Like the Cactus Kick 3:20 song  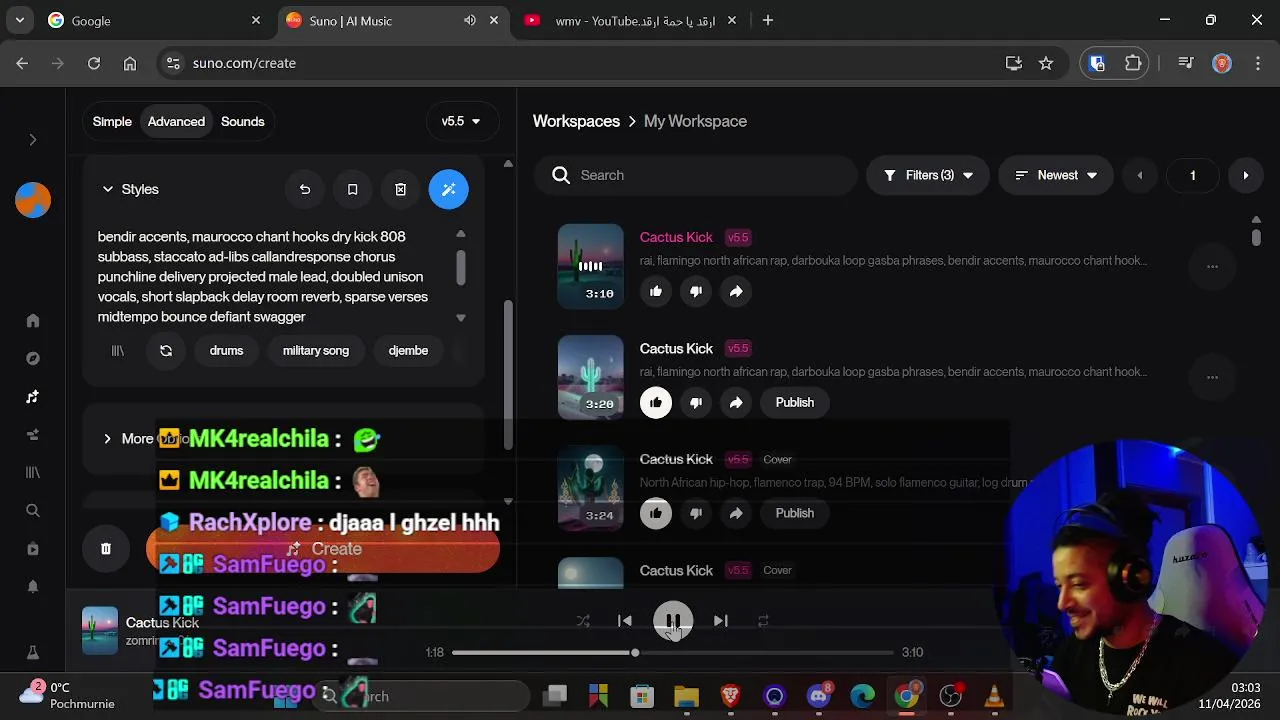tap(656, 402)
